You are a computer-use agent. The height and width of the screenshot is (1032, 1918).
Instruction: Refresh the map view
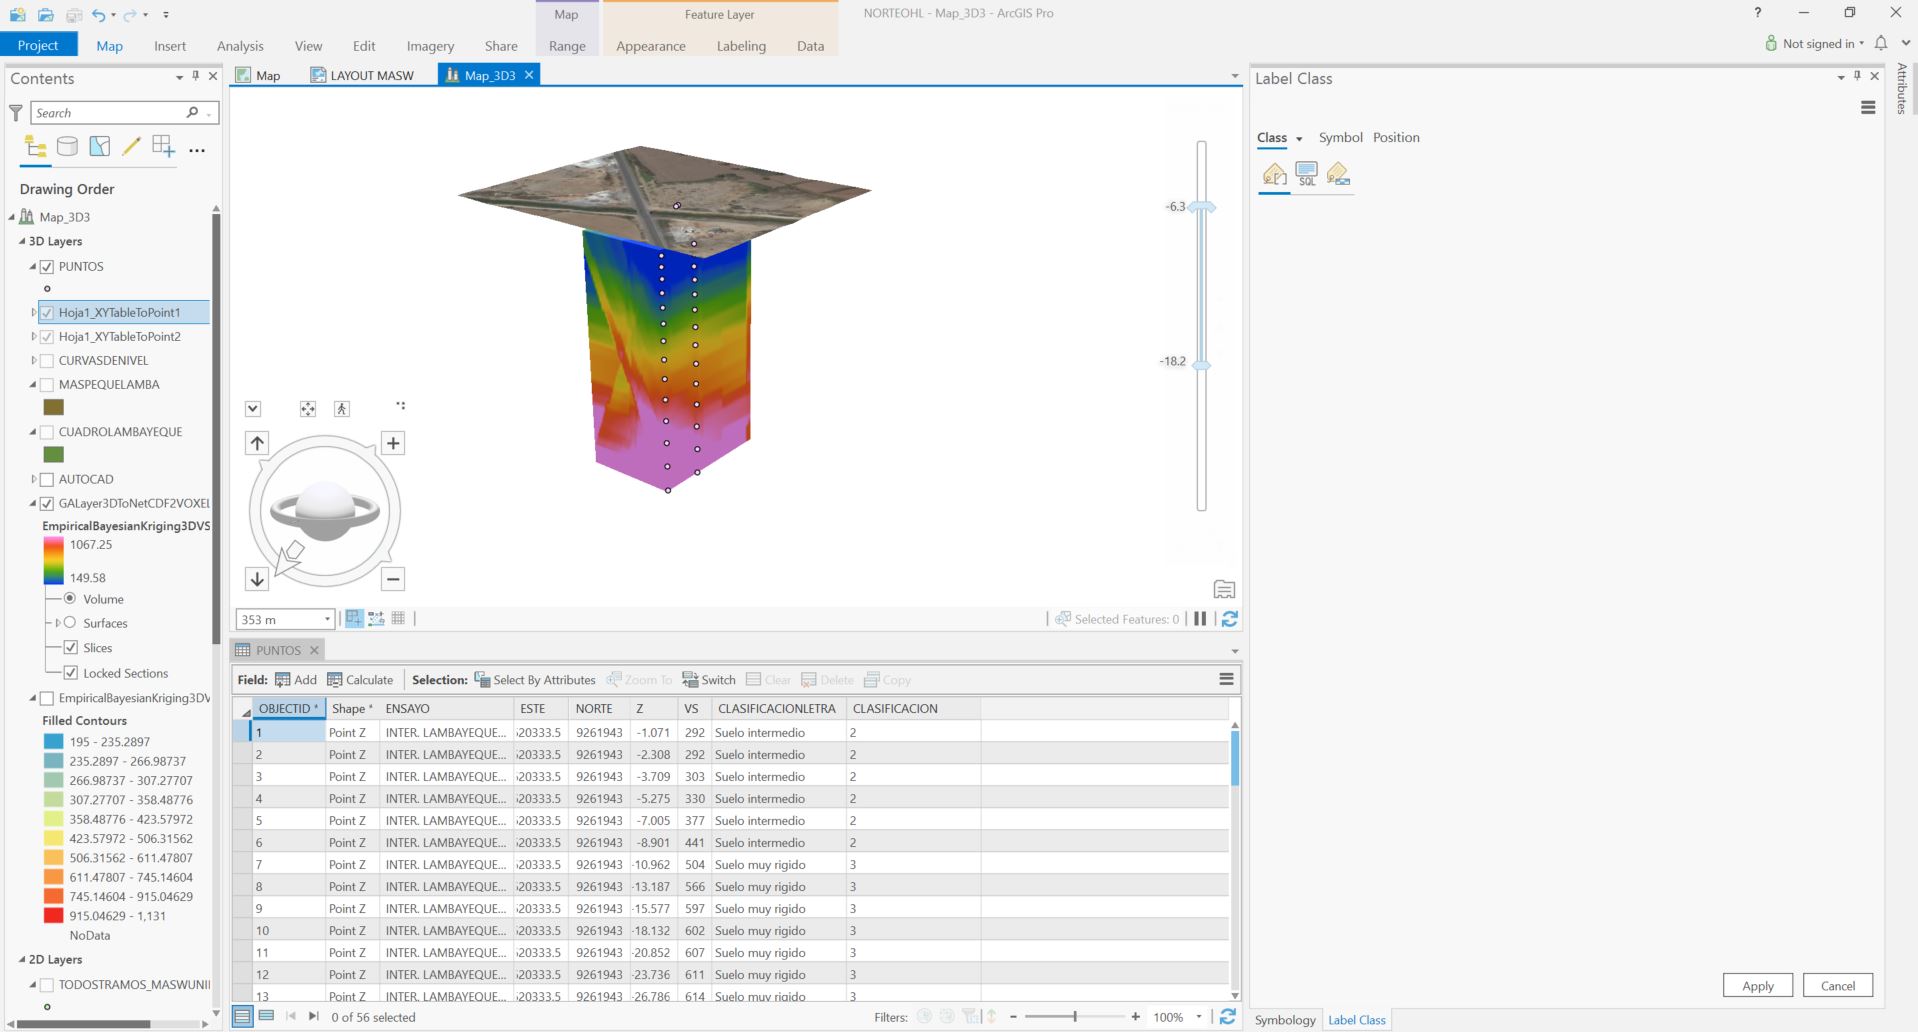(x=1230, y=619)
